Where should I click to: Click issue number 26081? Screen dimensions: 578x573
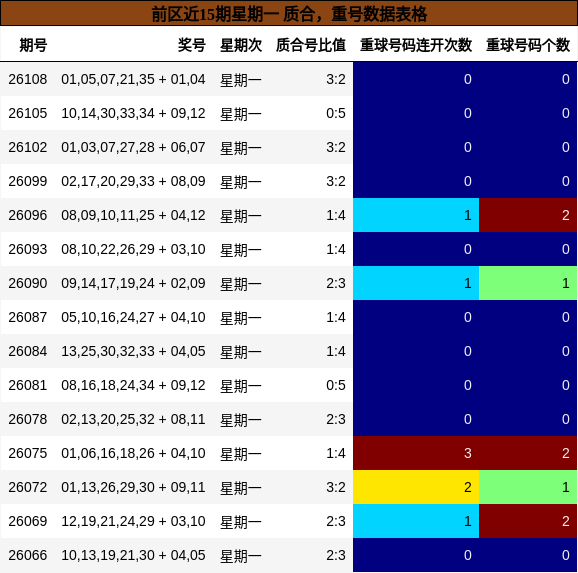[28, 385]
